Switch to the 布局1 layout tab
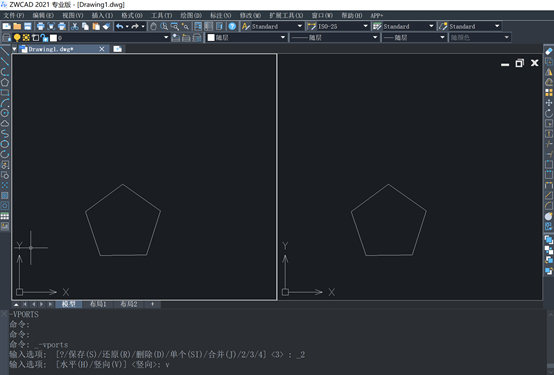 tap(98, 304)
